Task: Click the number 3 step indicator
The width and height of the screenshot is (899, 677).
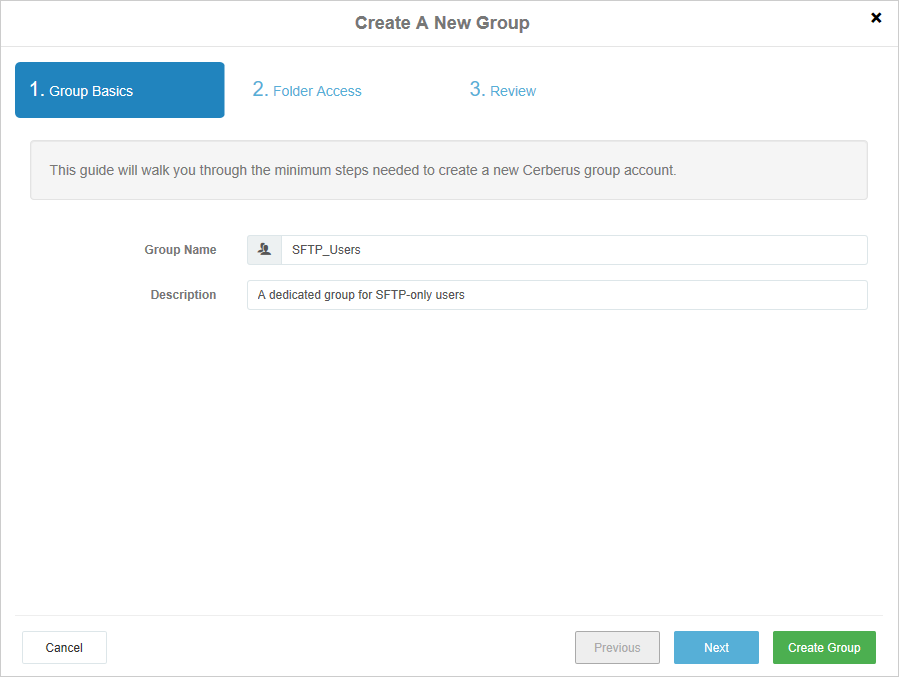Action: point(477,89)
